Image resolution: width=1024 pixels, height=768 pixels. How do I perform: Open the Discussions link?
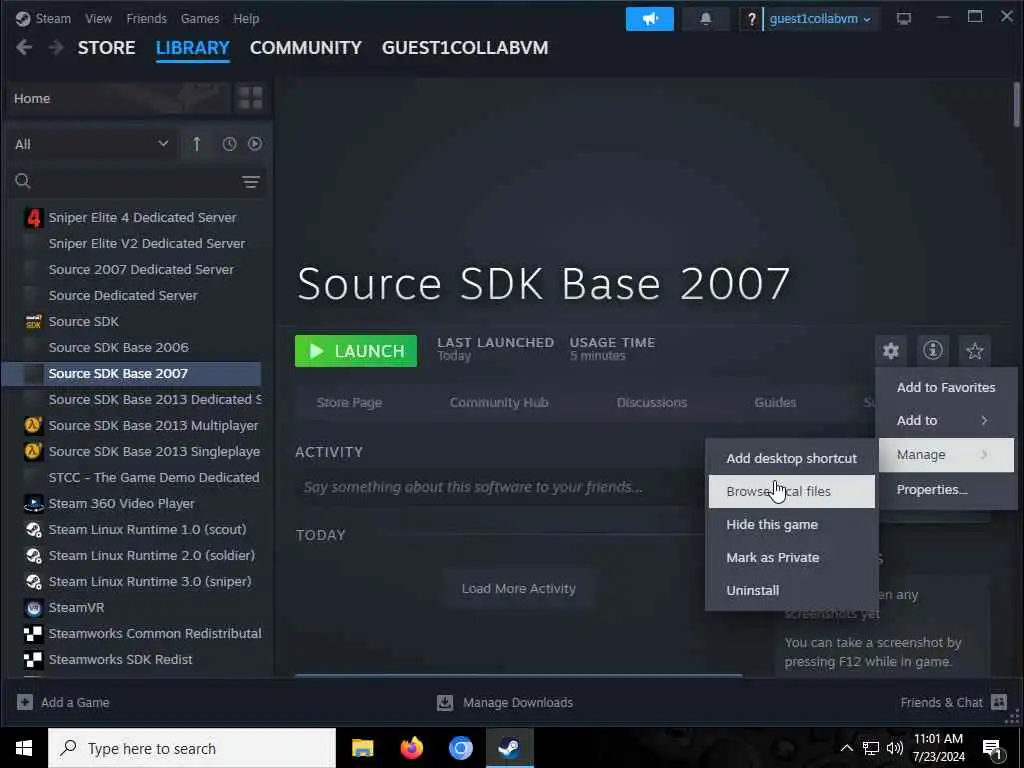tap(652, 402)
